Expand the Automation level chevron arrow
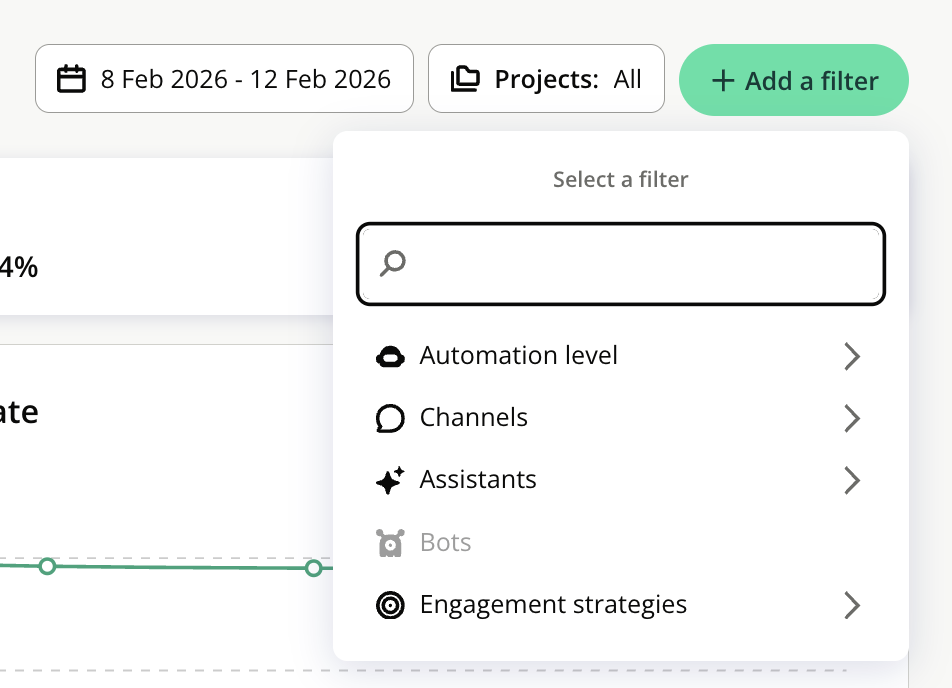This screenshot has height=688, width=952. (x=851, y=356)
